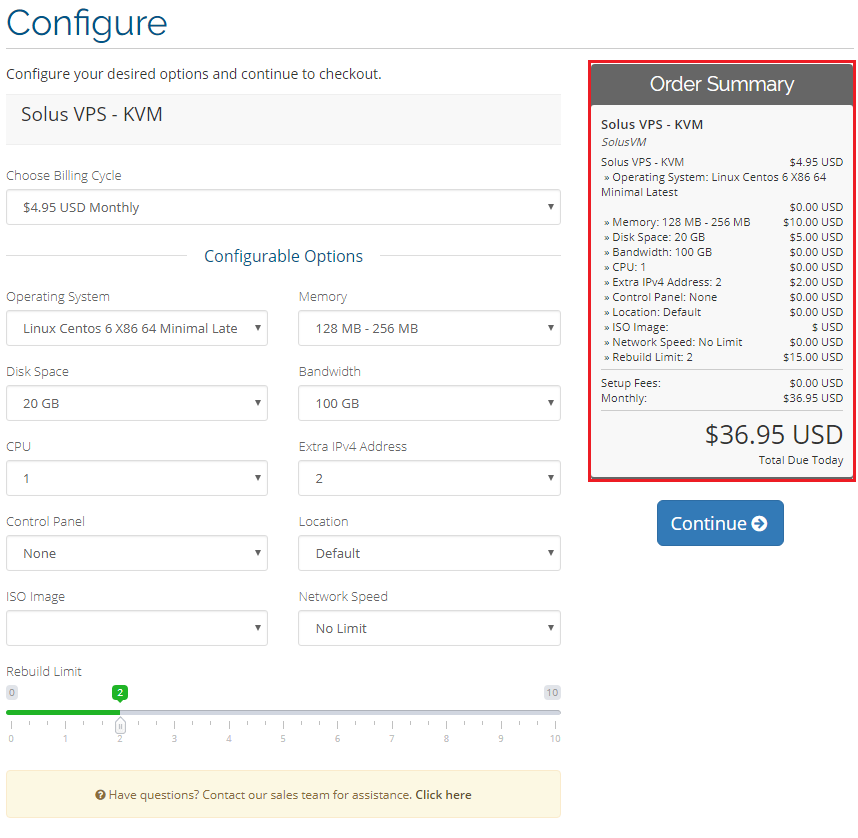The width and height of the screenshot is (858, 838).
Task: Click 'ISO Image:' summary line
Action: 722,327
